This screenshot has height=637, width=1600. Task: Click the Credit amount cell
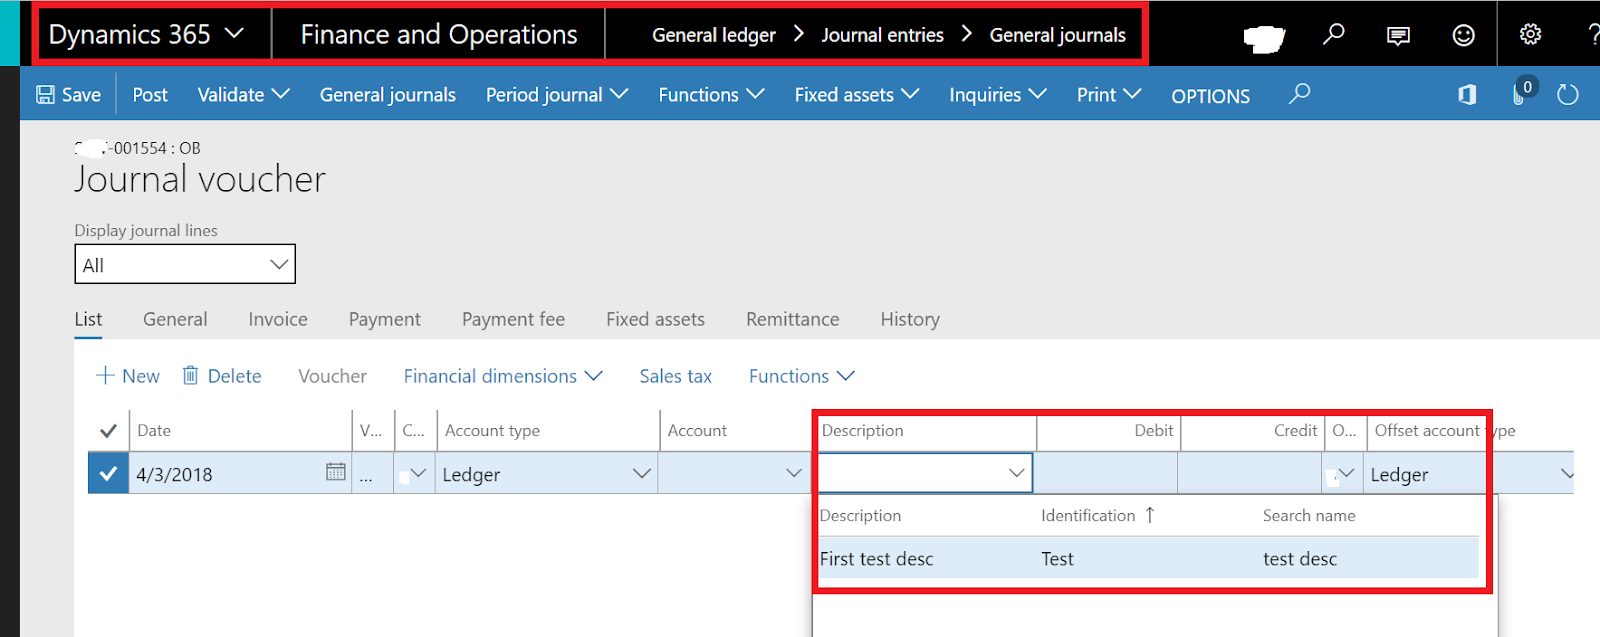[x=1250, y=474]
